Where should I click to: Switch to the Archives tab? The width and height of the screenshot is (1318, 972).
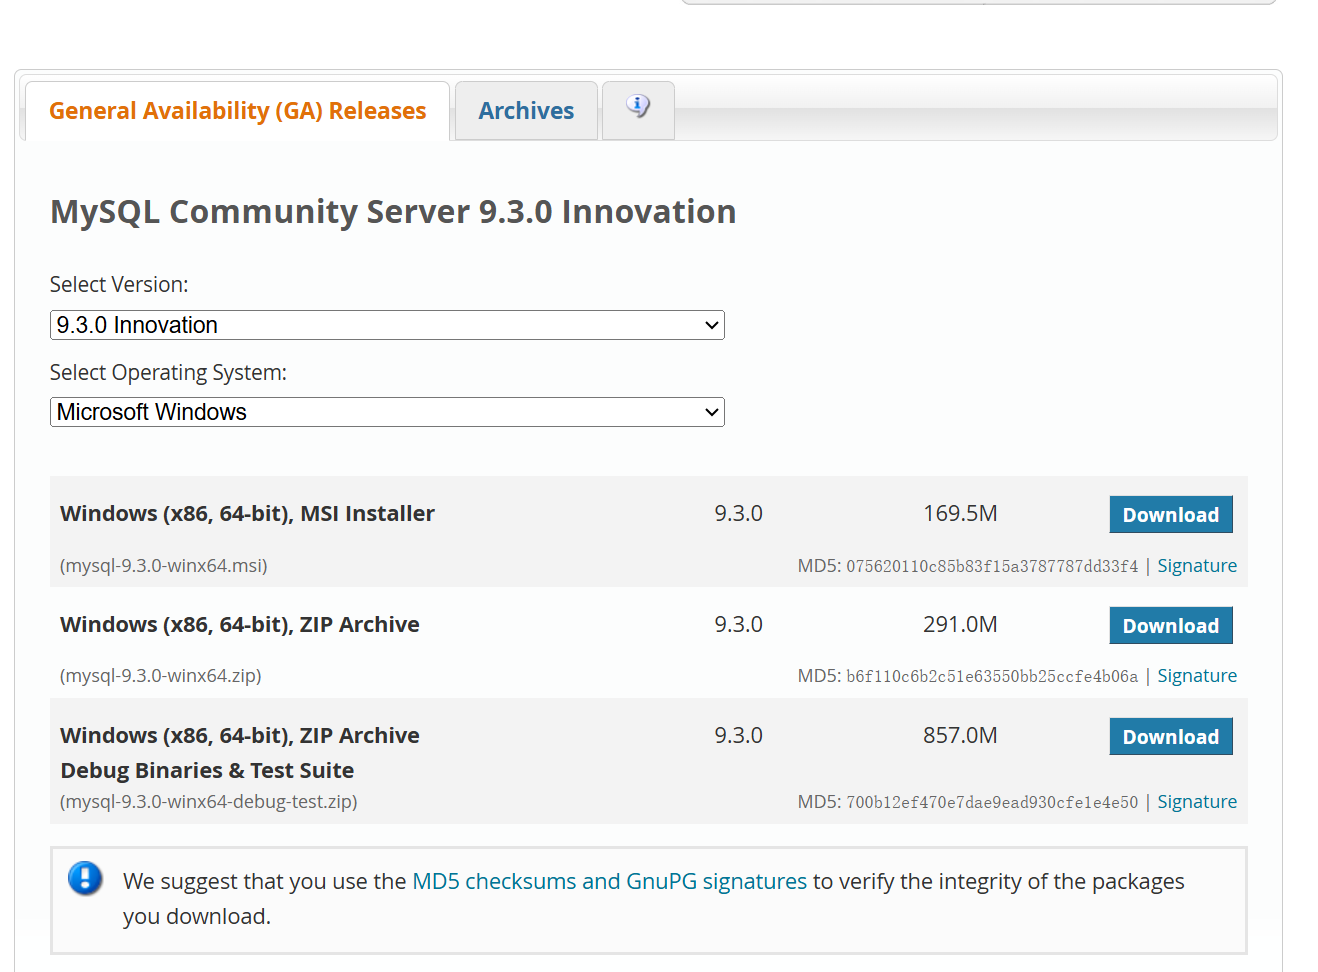pyautogui.click(x=525, y=110)
